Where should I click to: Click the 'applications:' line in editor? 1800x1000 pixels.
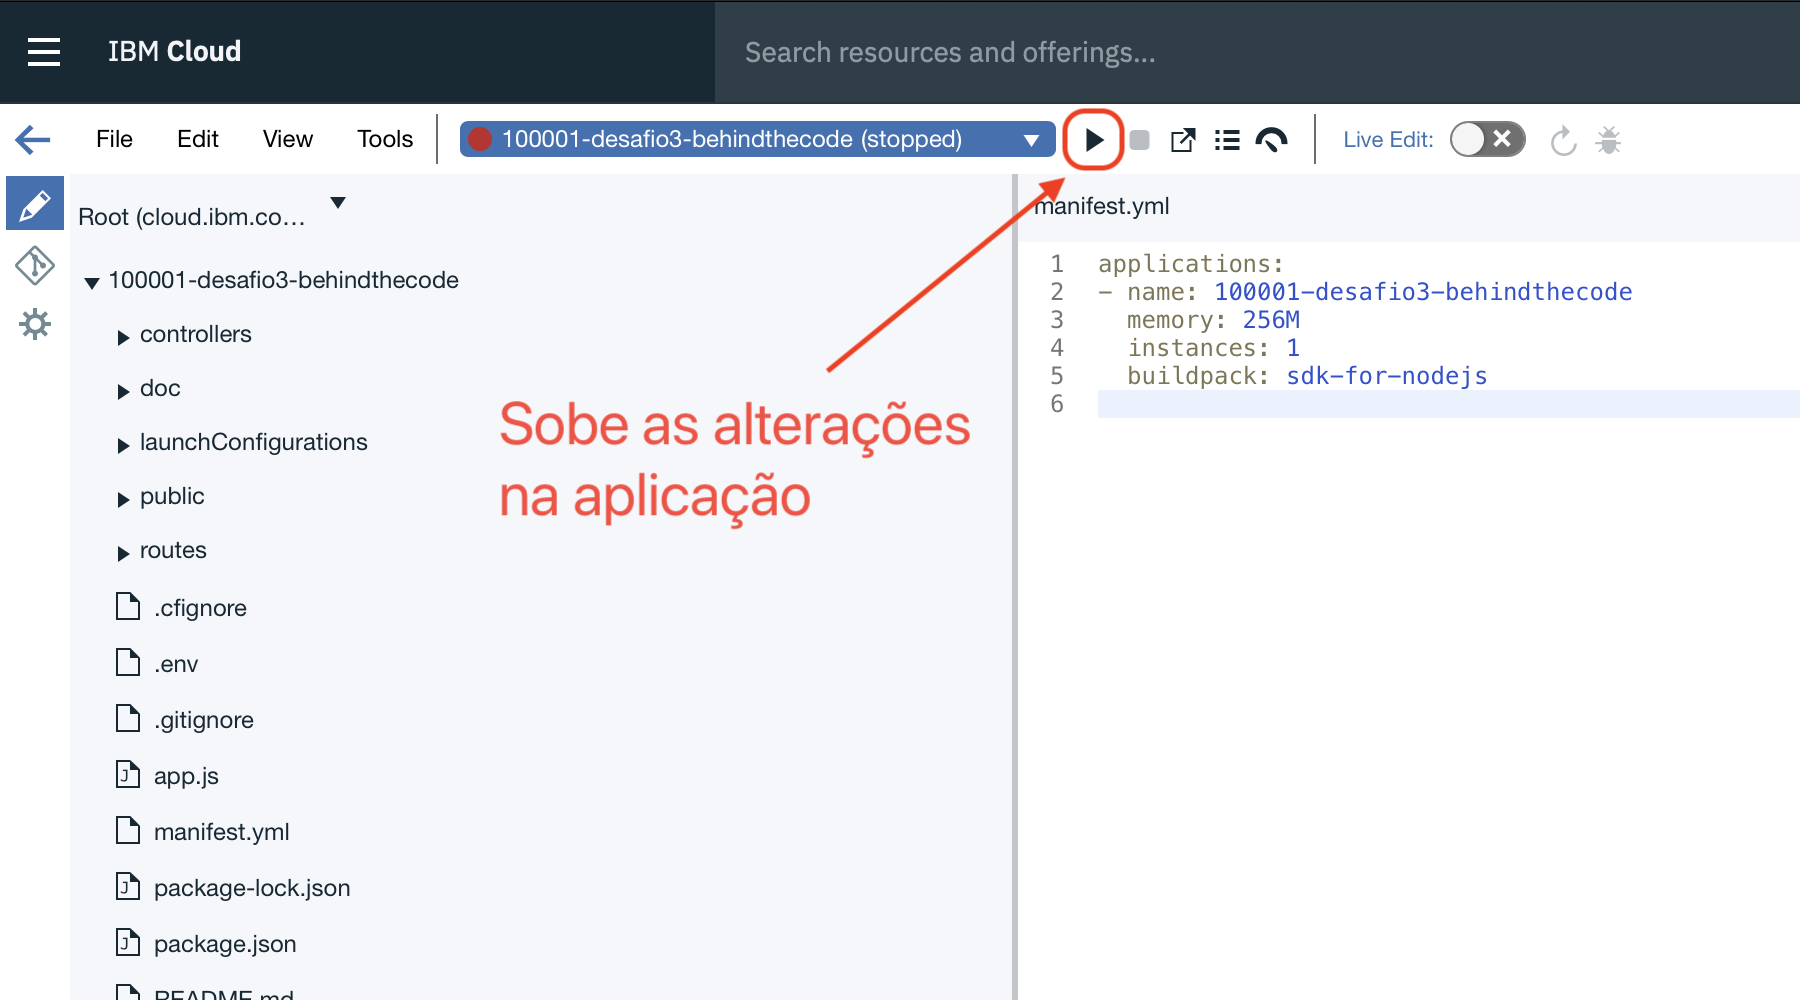1191,264
